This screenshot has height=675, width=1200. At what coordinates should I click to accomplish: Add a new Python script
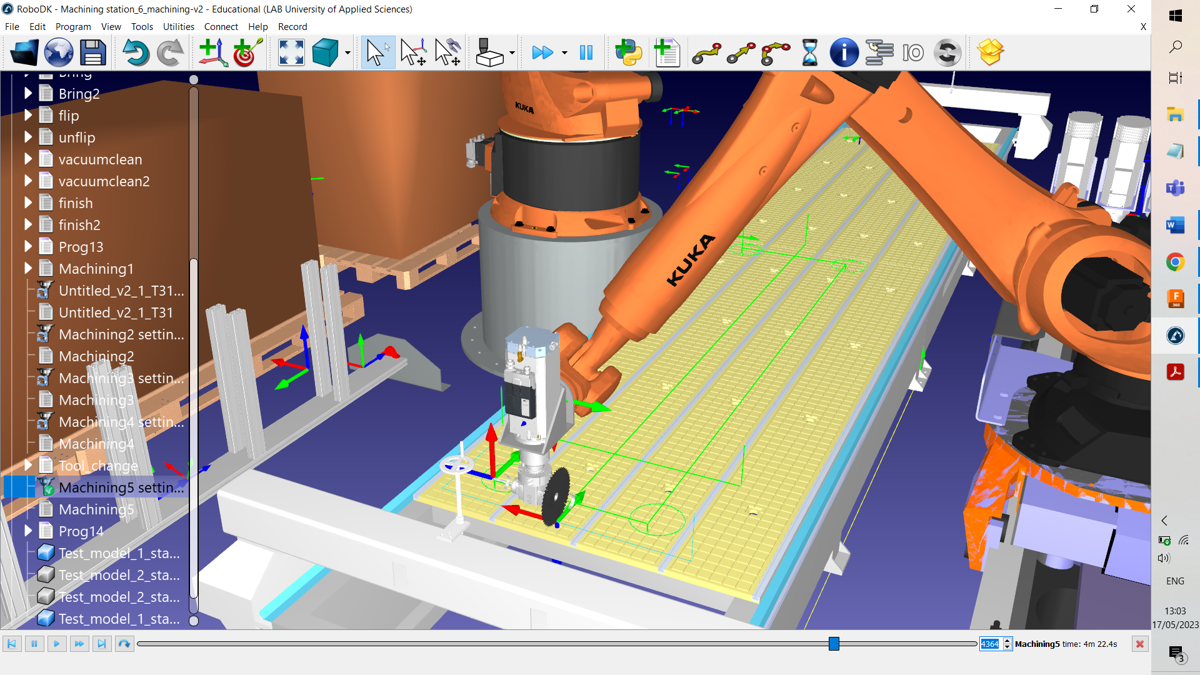click(628, 53)
